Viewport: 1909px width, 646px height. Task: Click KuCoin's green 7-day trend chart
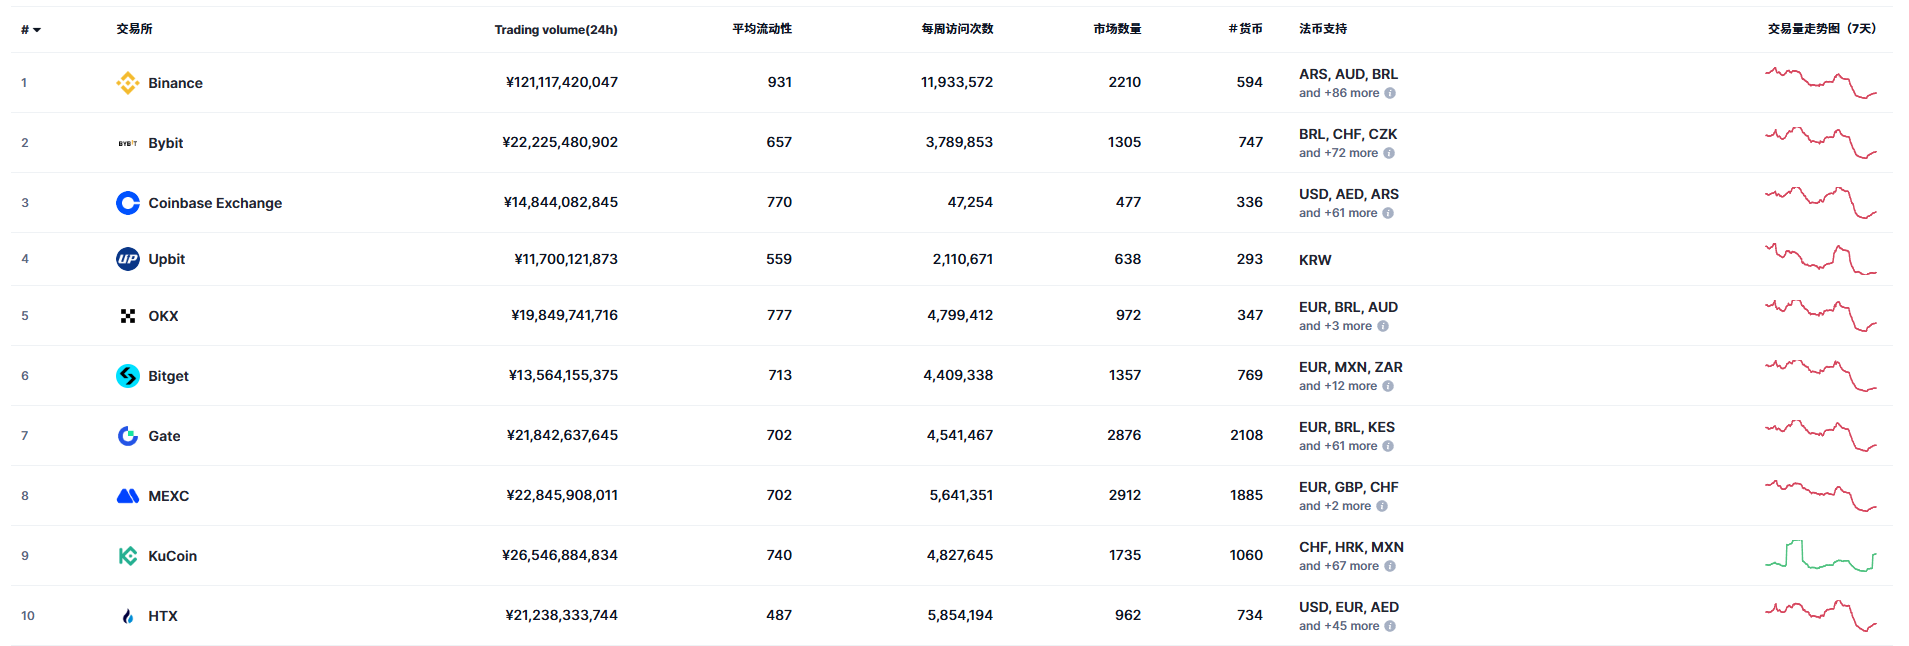pos(1821,555)
